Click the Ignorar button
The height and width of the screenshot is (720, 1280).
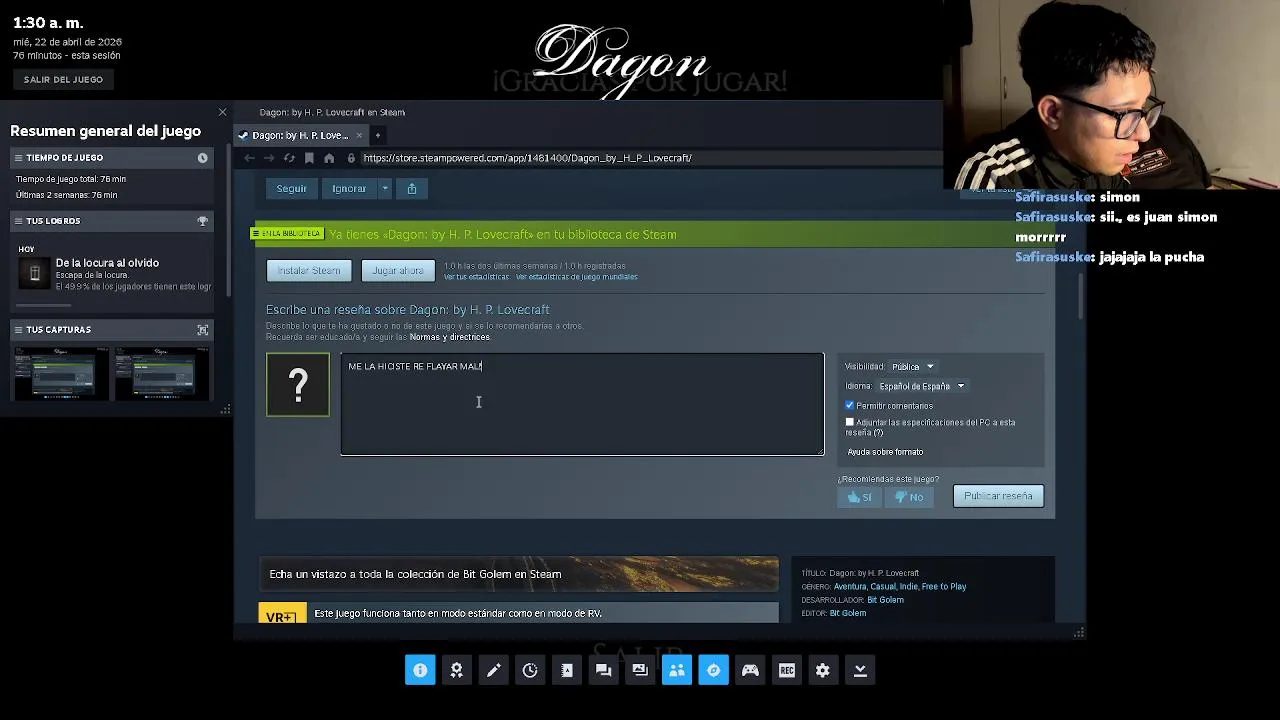[x=349, y=188]
